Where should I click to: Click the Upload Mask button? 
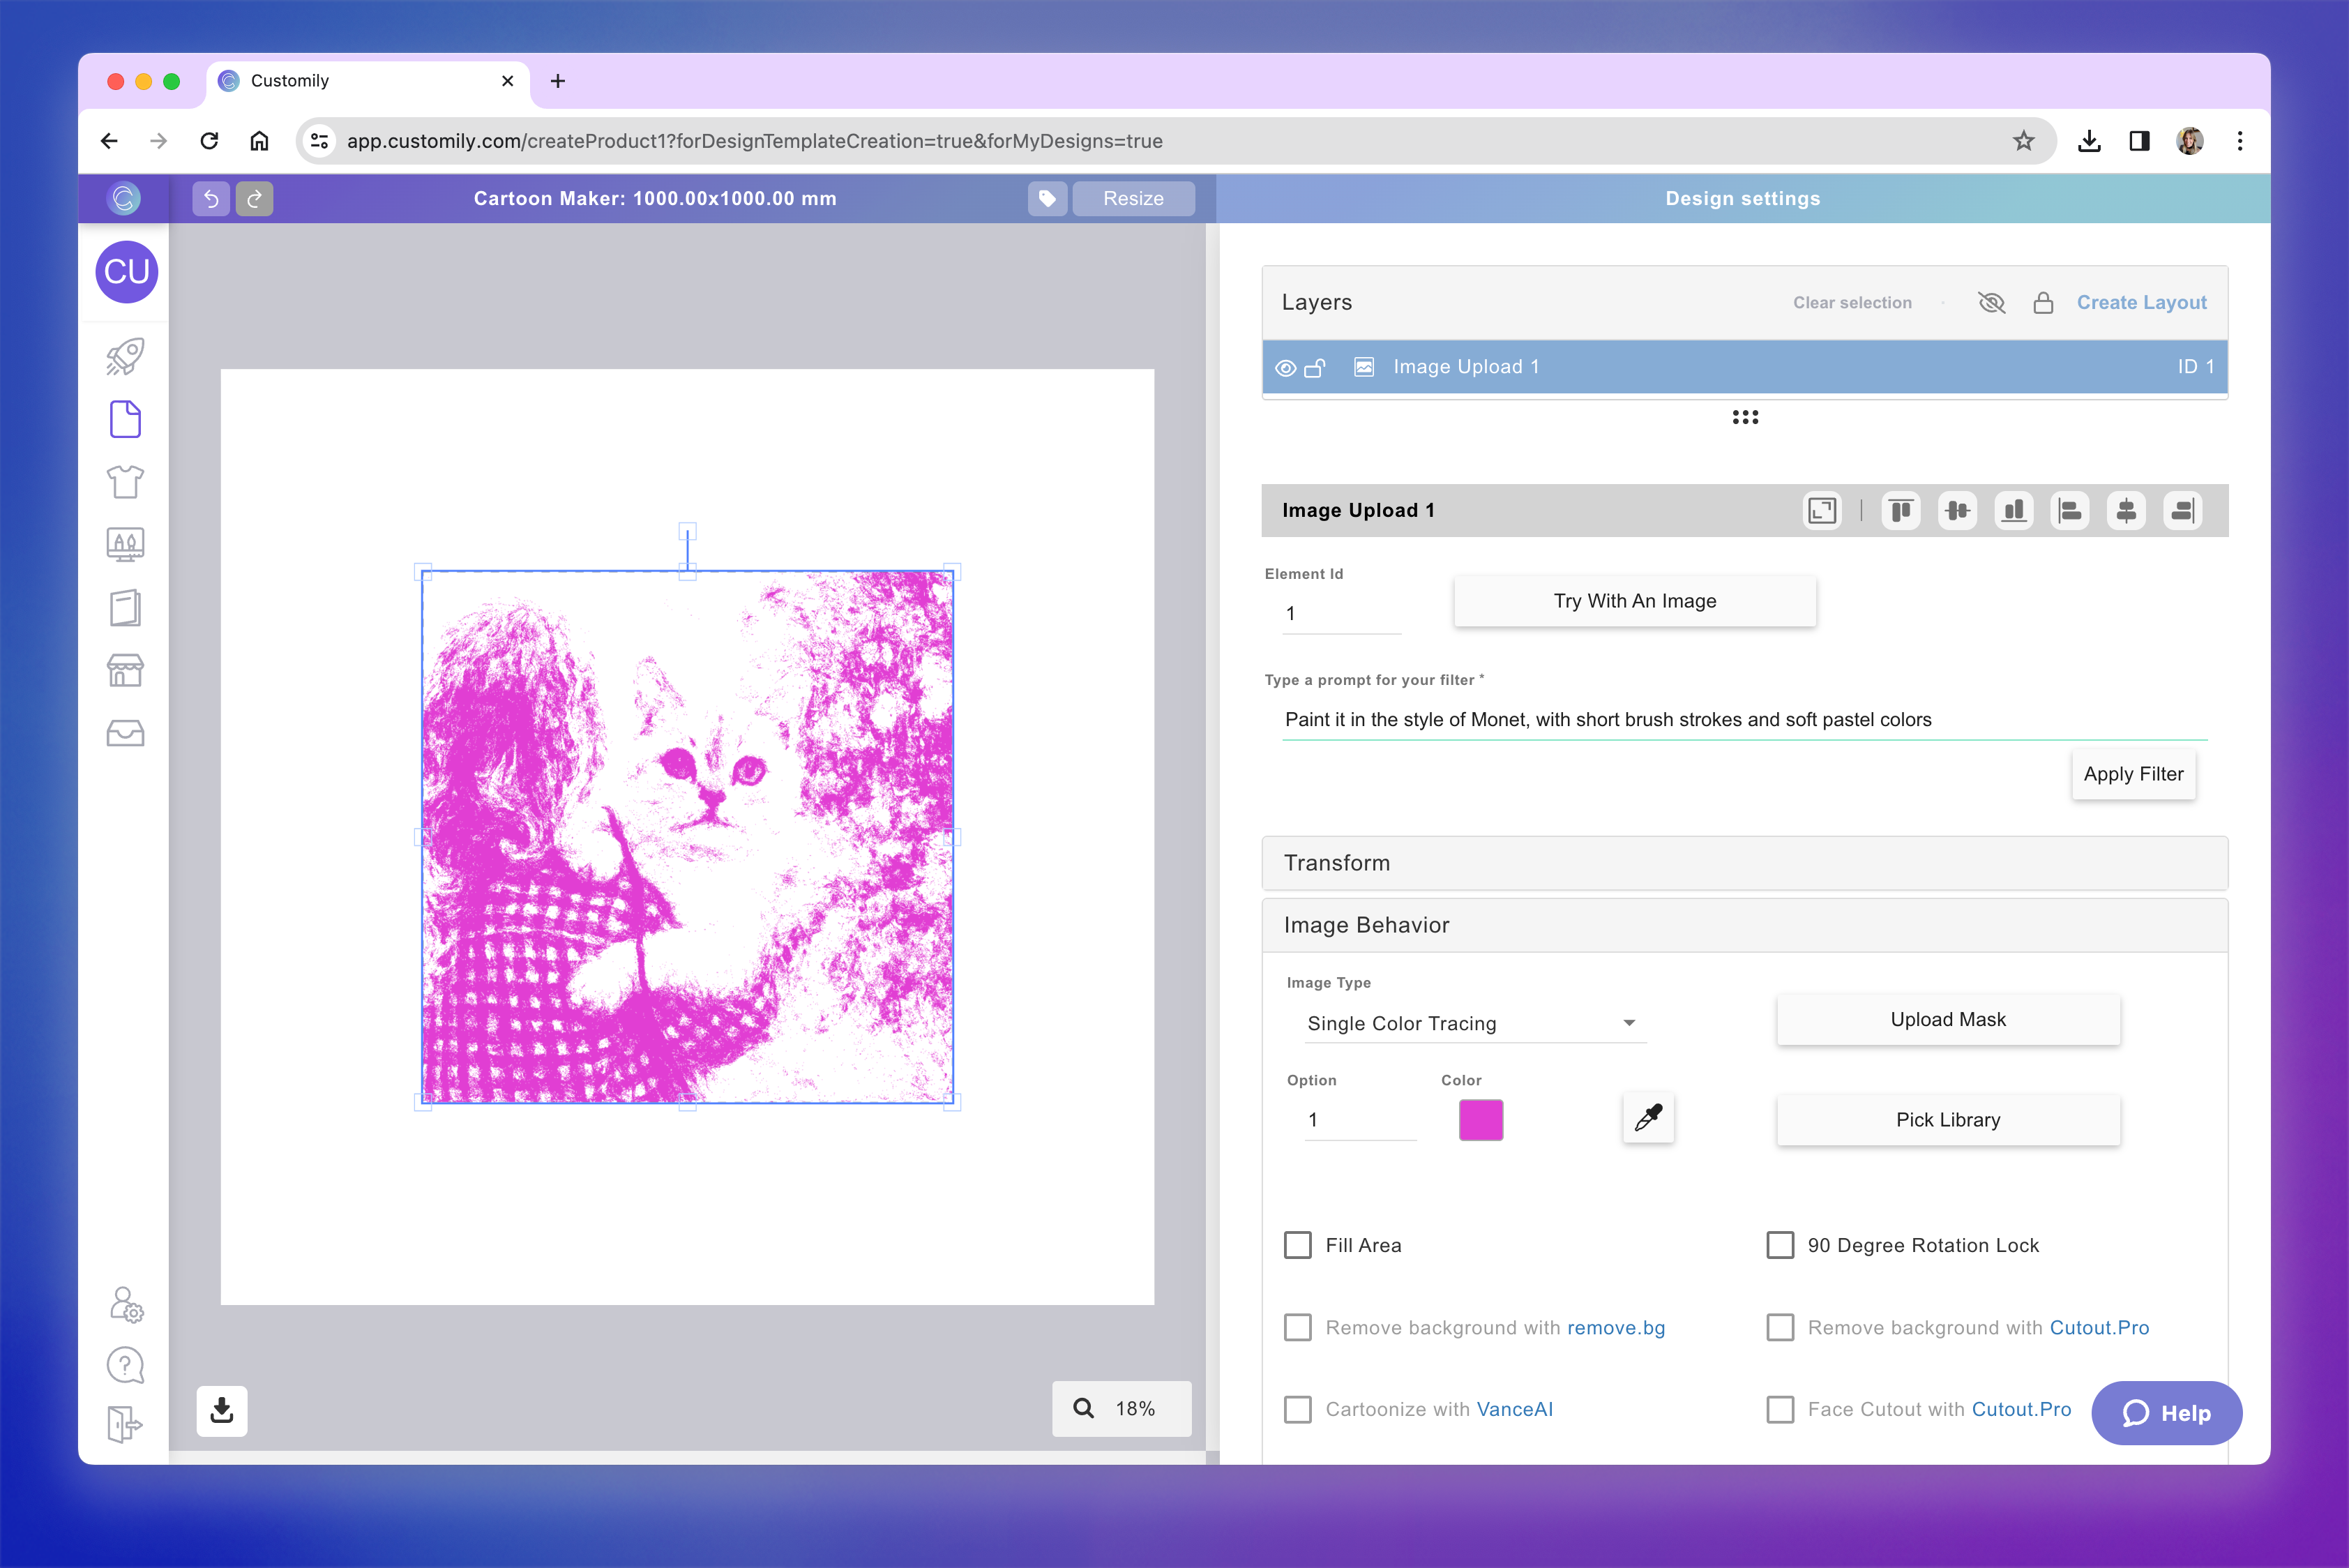[1948, 1019]
